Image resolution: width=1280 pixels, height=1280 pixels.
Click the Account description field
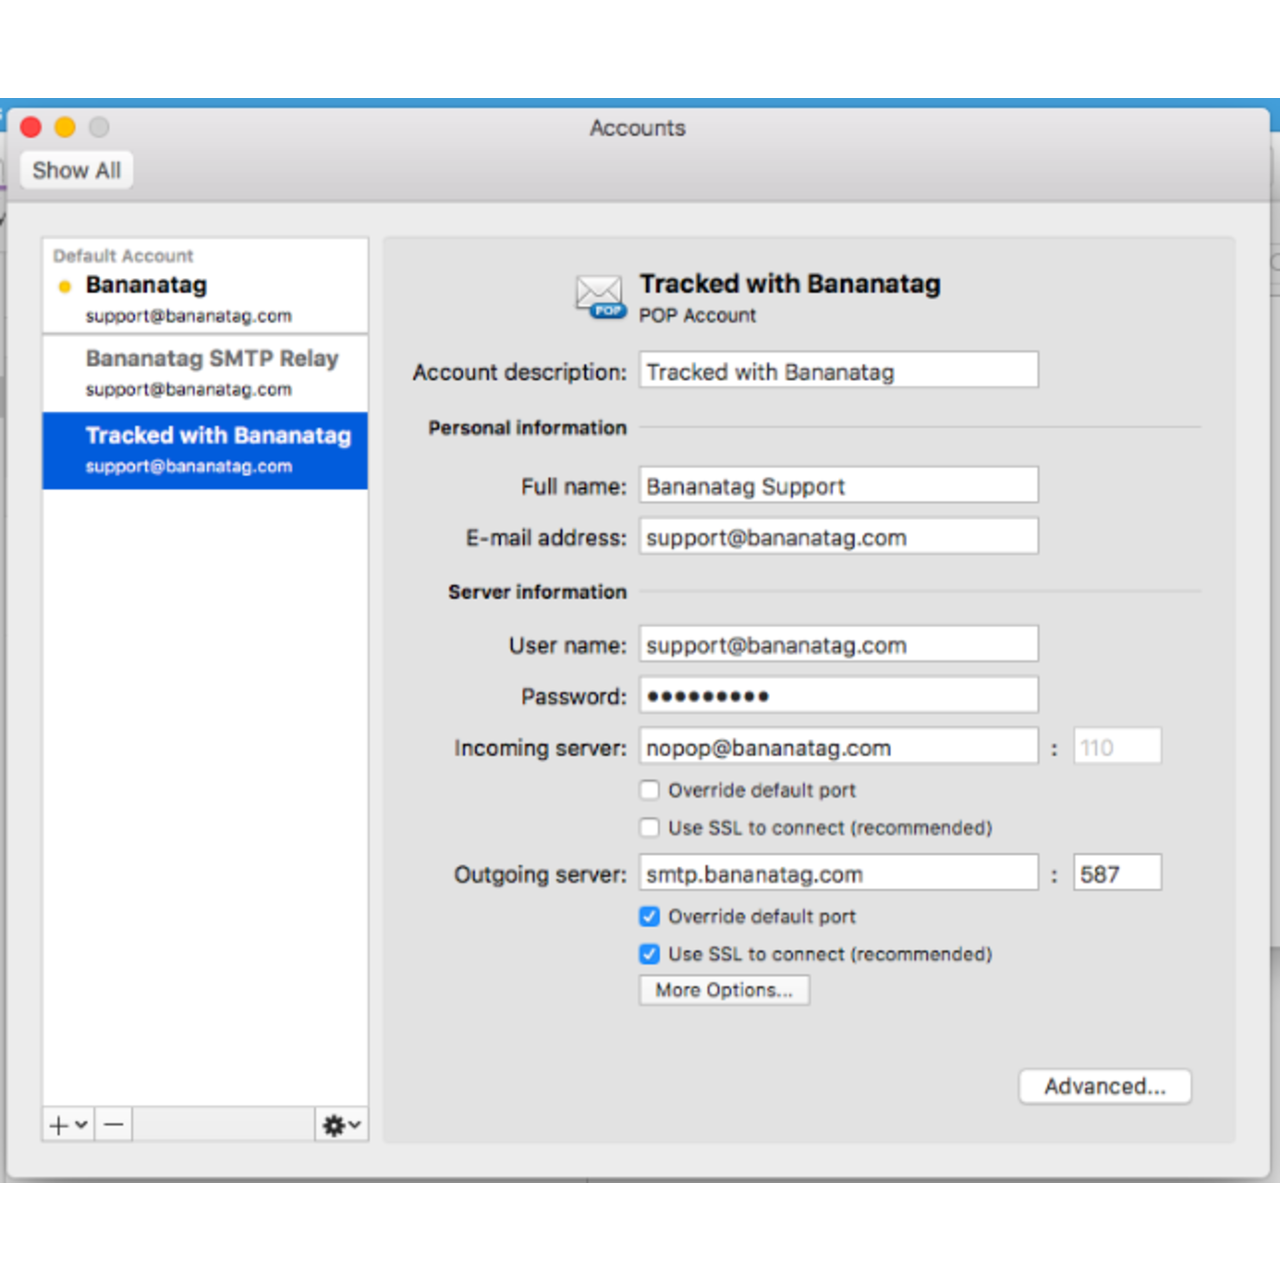839,370
